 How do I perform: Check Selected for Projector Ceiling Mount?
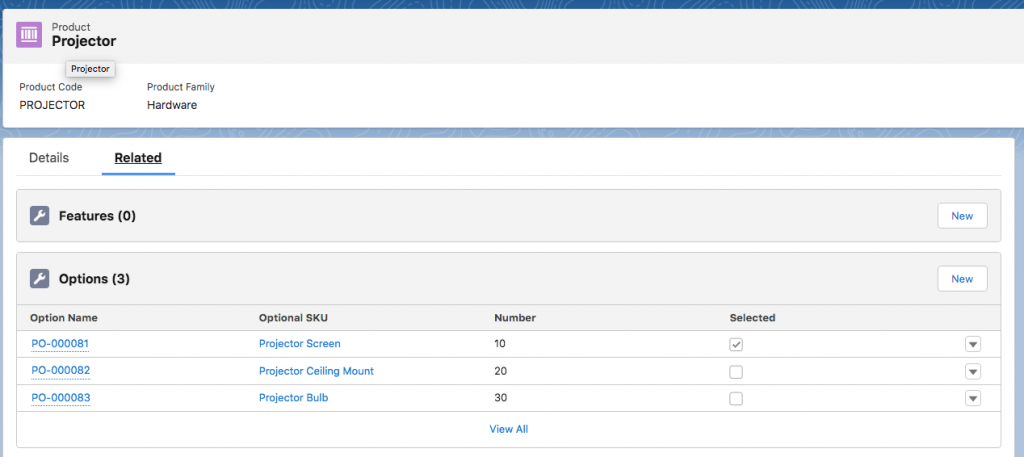(736, 371)
